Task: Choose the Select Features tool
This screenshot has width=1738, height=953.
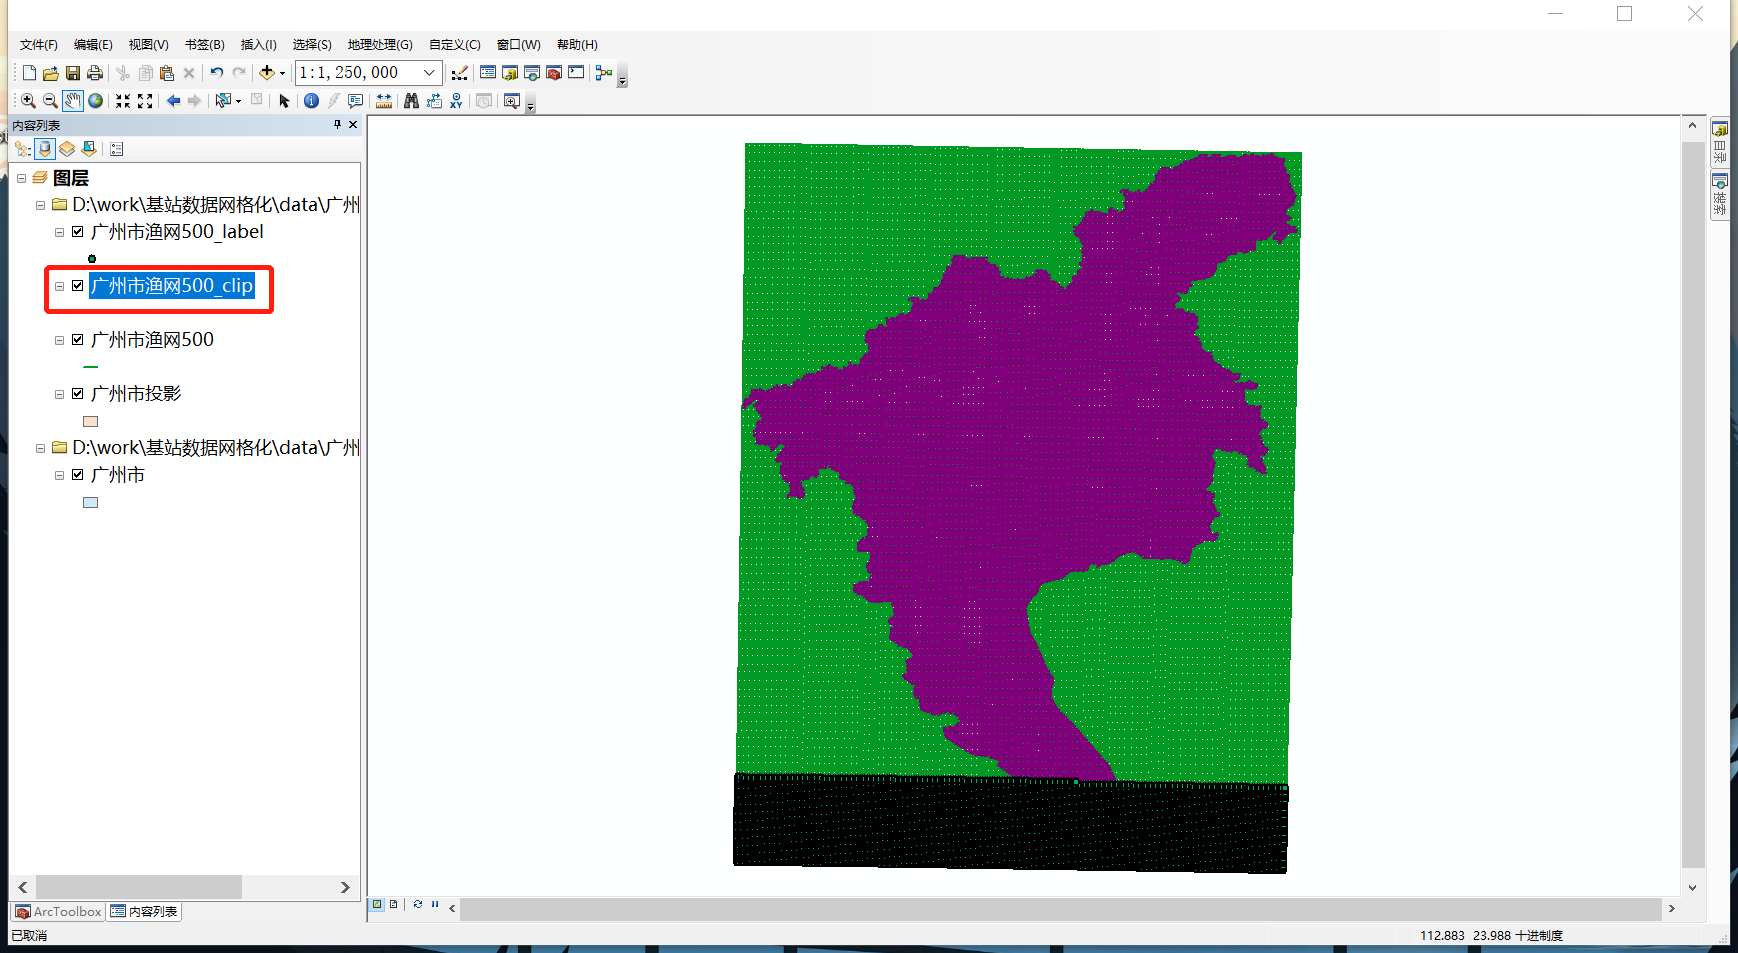Action: coord(223,101)
